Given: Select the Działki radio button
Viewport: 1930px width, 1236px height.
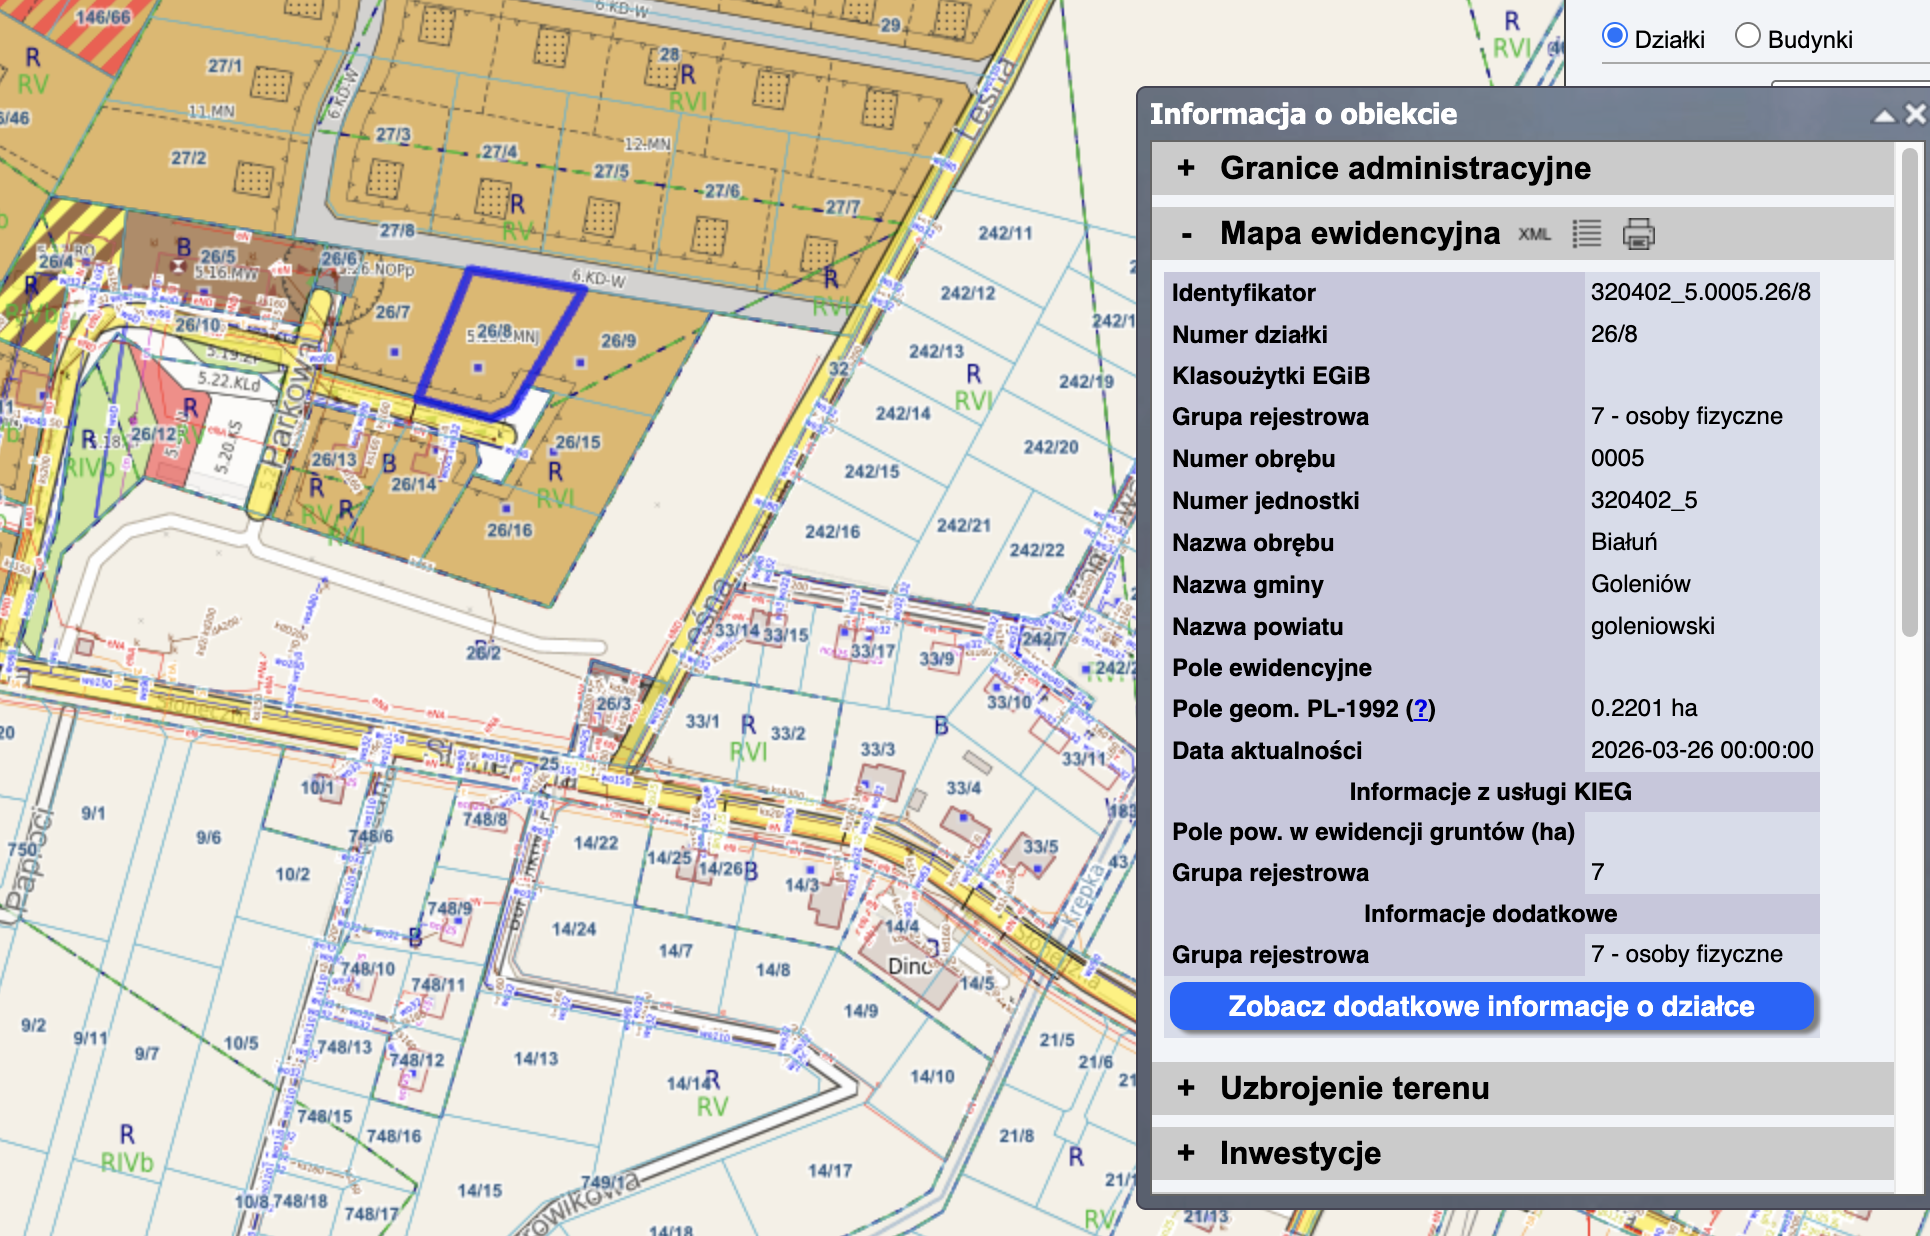Looking at the screenshot, I should [1614, 36].
